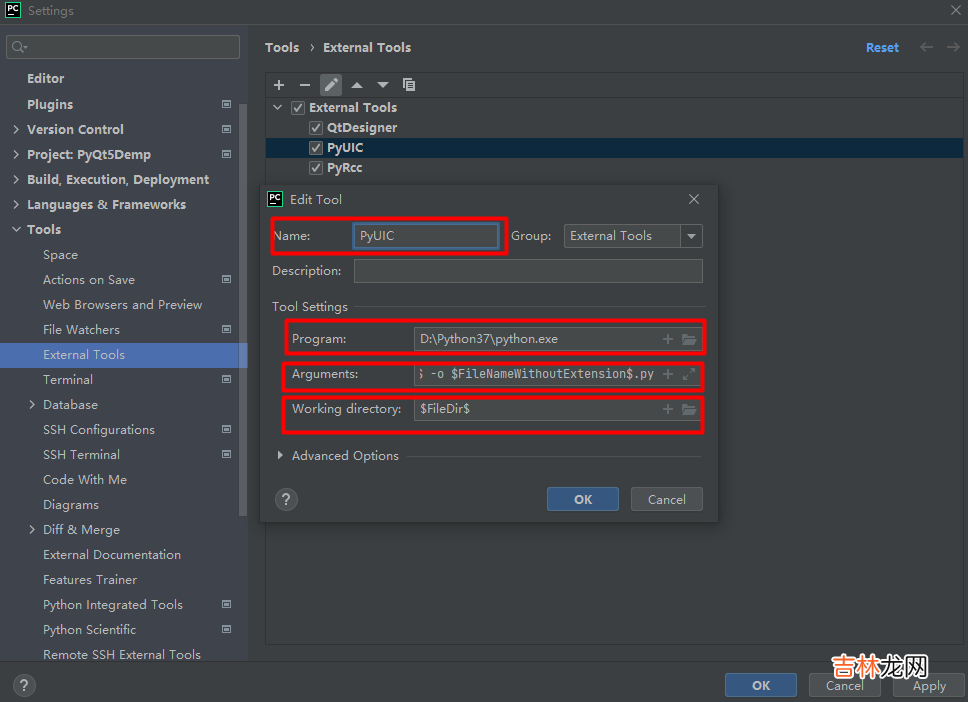This screenshot has width=968, height=702.
Task: Open File Watchers settings page
Action: 81,330
